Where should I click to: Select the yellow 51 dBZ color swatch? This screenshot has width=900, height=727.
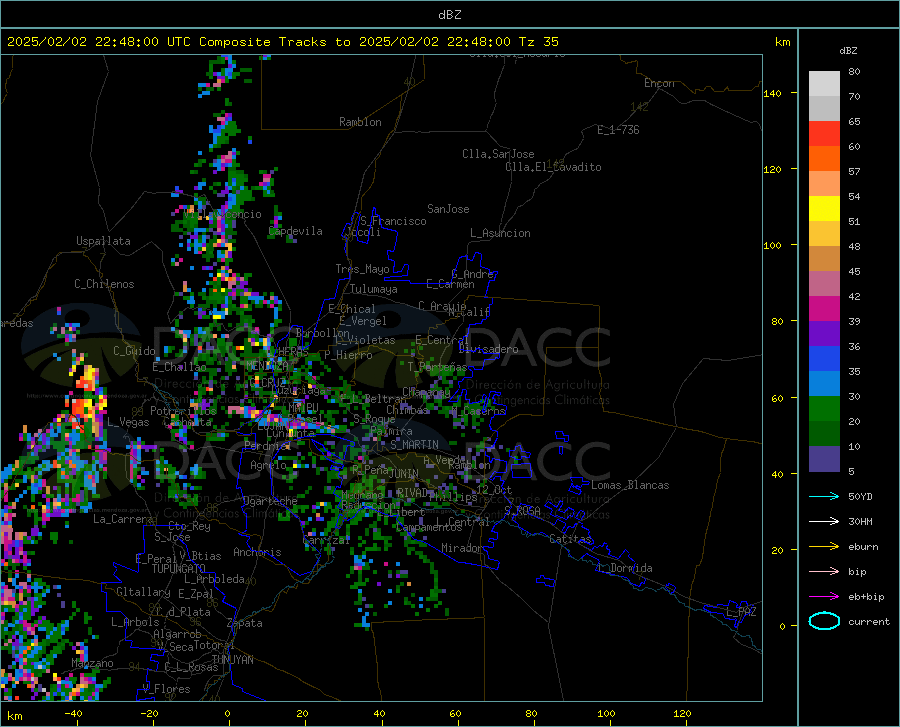point(824,209)
